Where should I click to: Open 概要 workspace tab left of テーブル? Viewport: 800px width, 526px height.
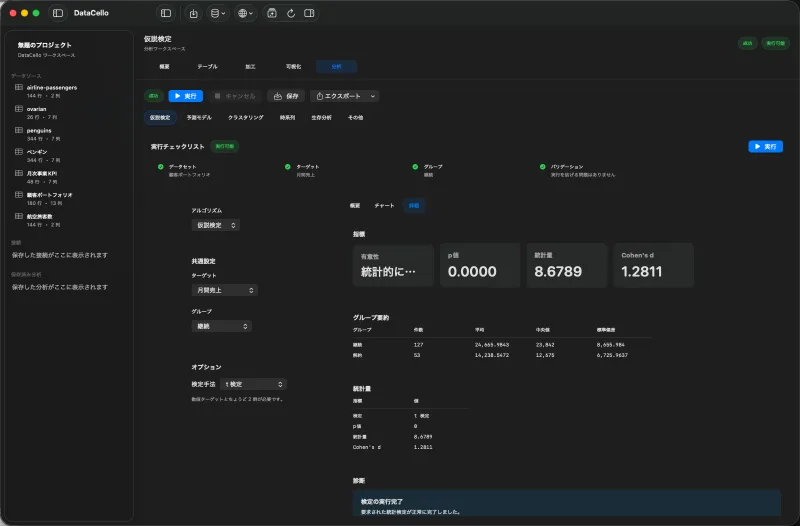[x=164, y=66]
